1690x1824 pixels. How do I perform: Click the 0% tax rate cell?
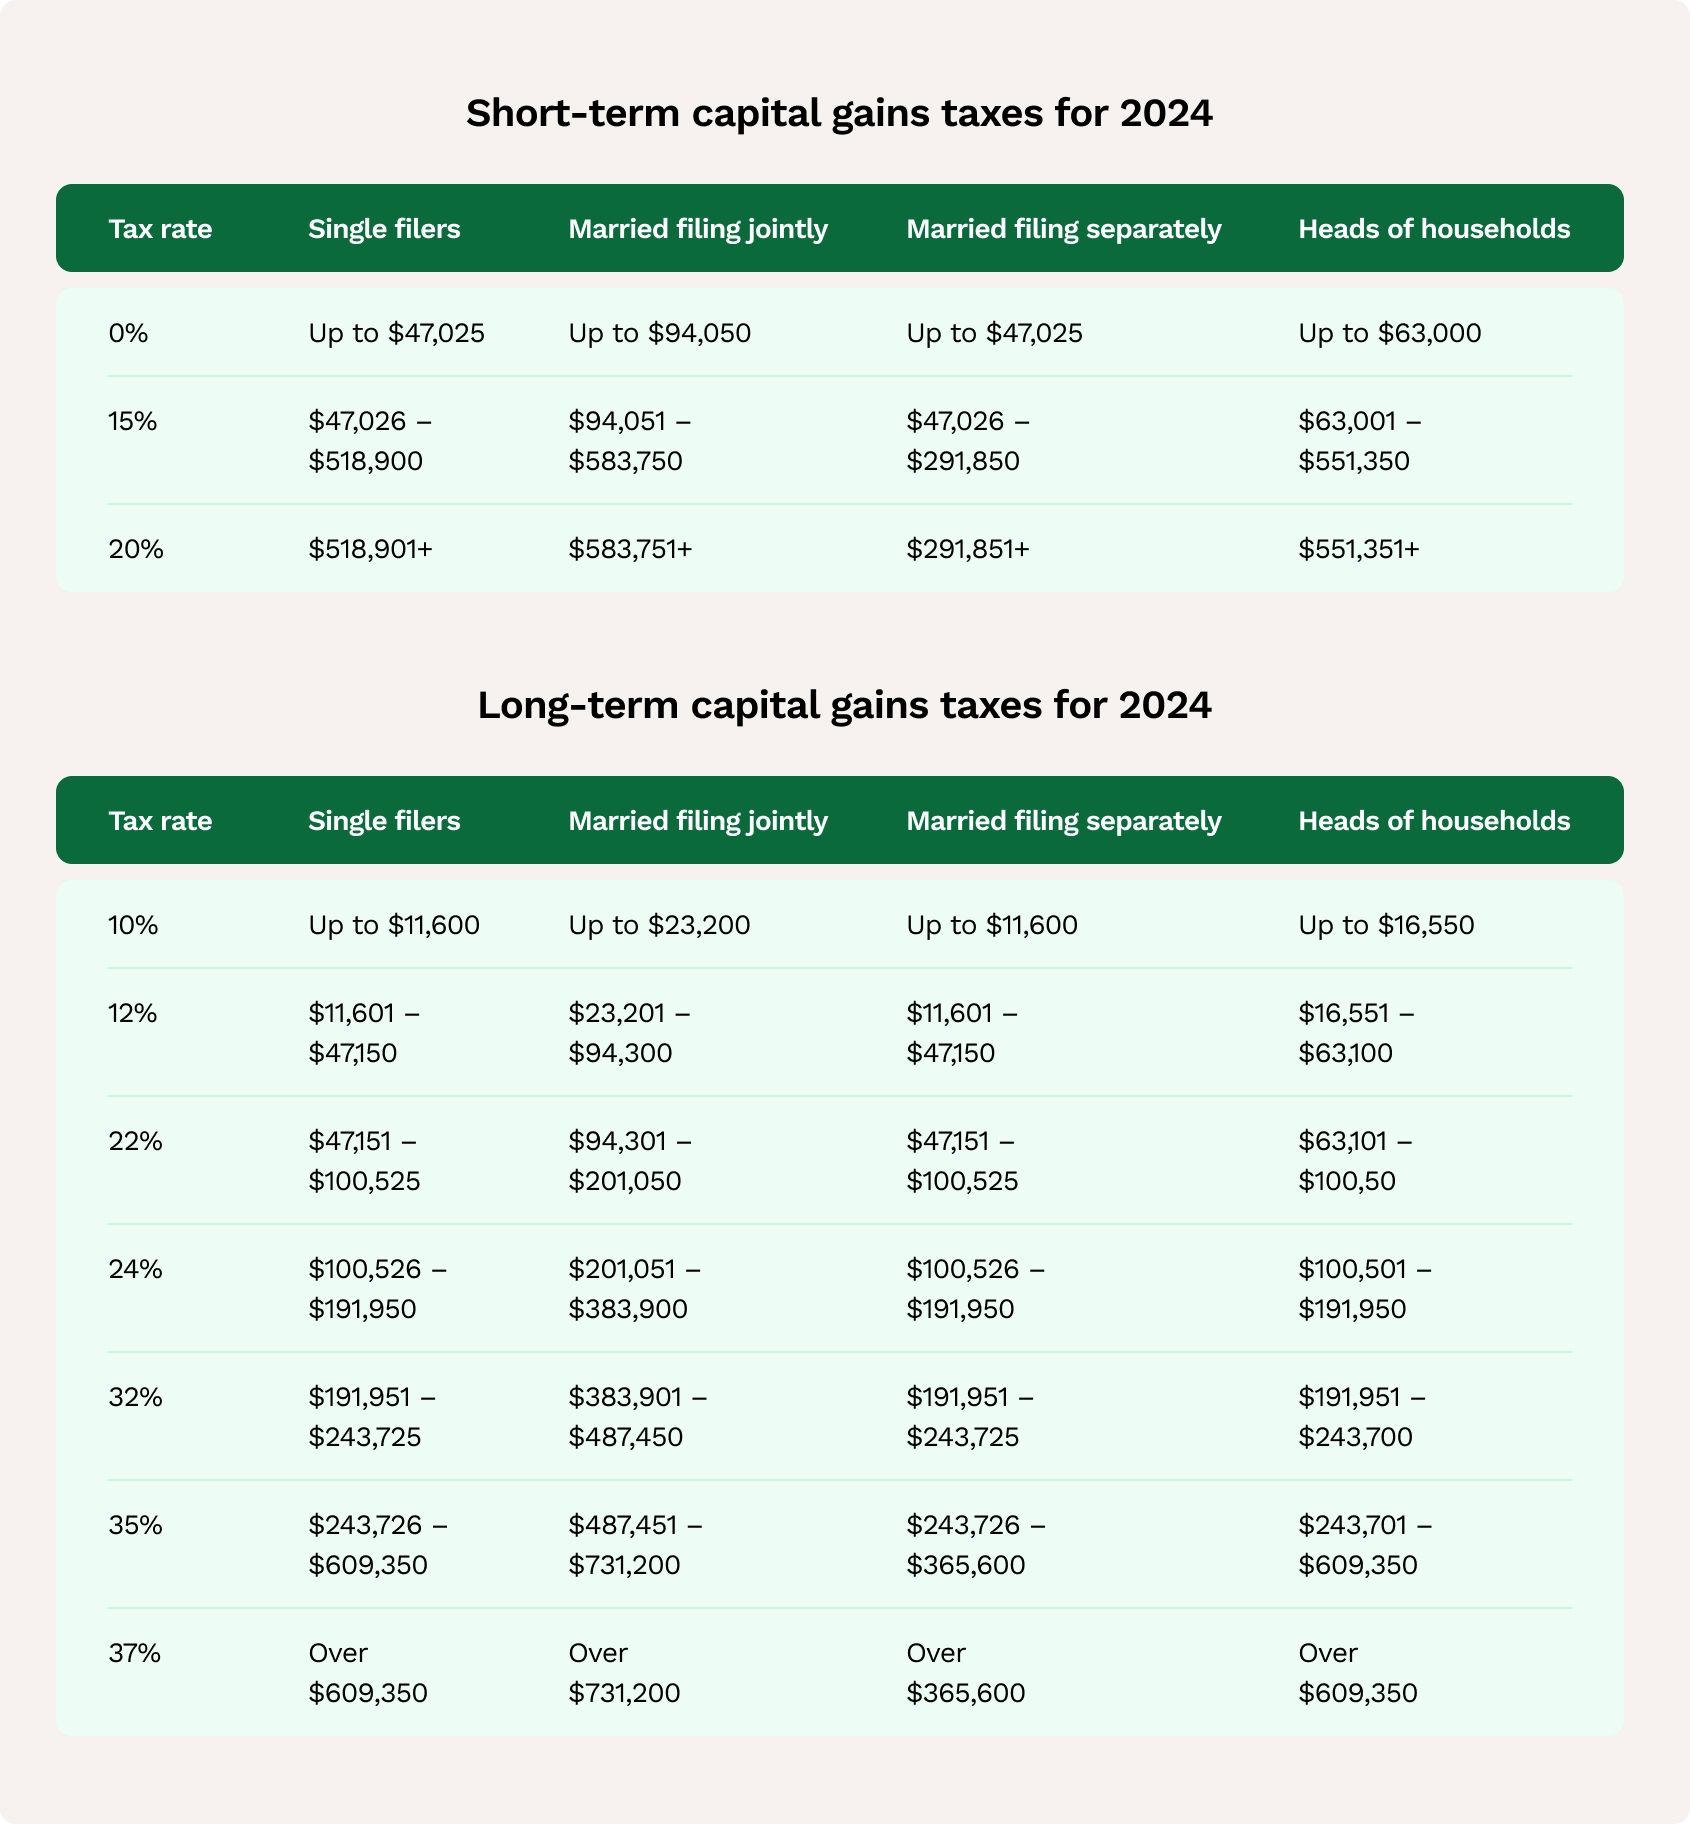pos(128,333)
